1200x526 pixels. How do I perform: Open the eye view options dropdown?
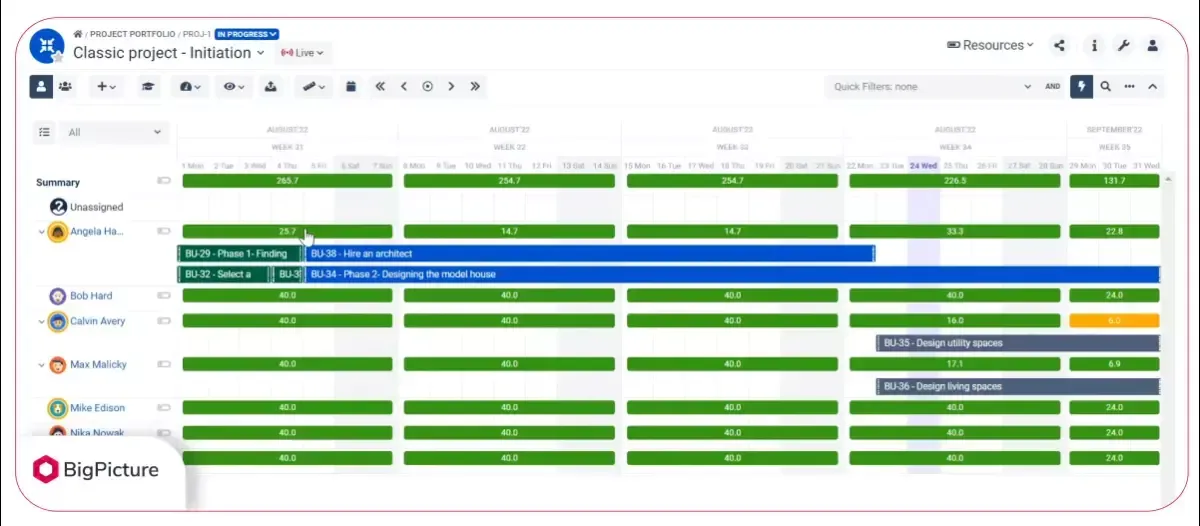[x=235, y=86]
